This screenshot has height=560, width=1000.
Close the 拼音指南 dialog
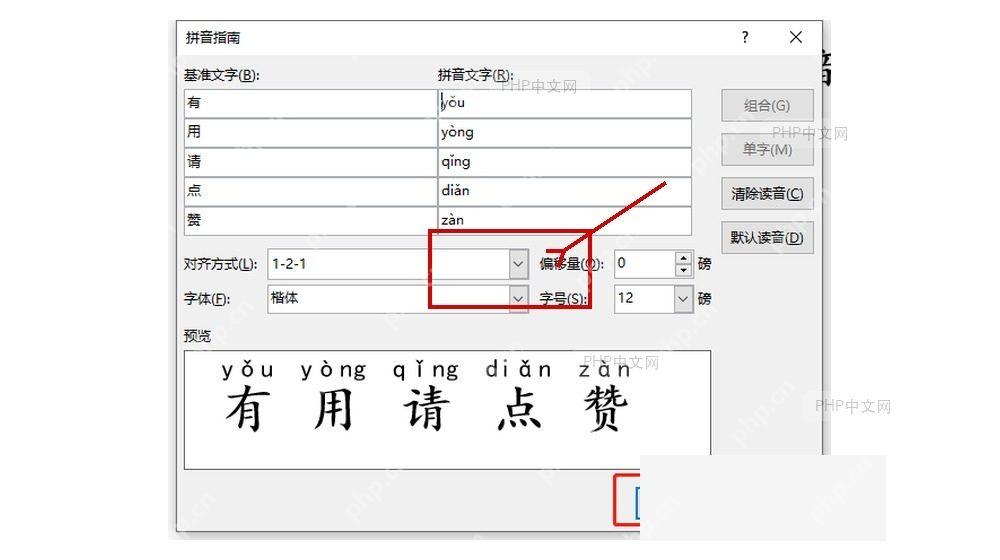coord(796,37)
